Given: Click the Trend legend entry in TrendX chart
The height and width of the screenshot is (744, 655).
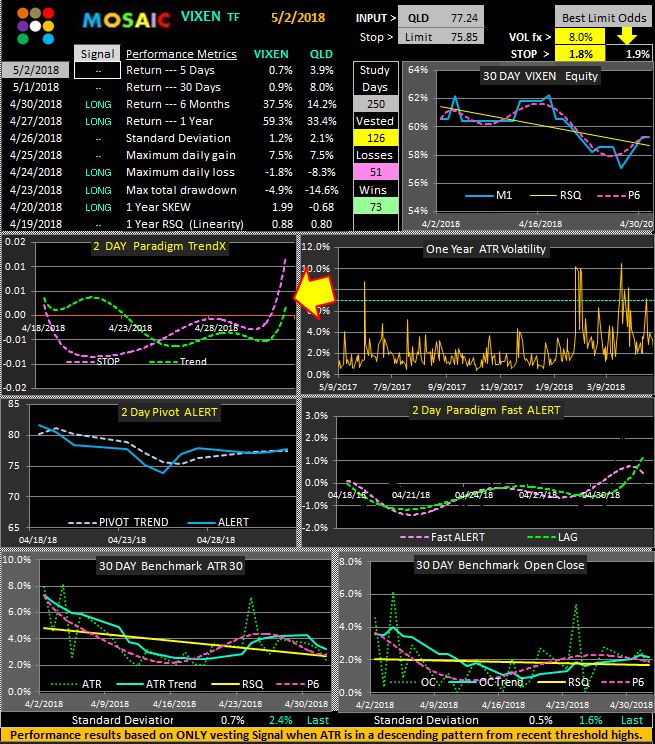Looking at the screenshot, I should click(x=178, y=362).
